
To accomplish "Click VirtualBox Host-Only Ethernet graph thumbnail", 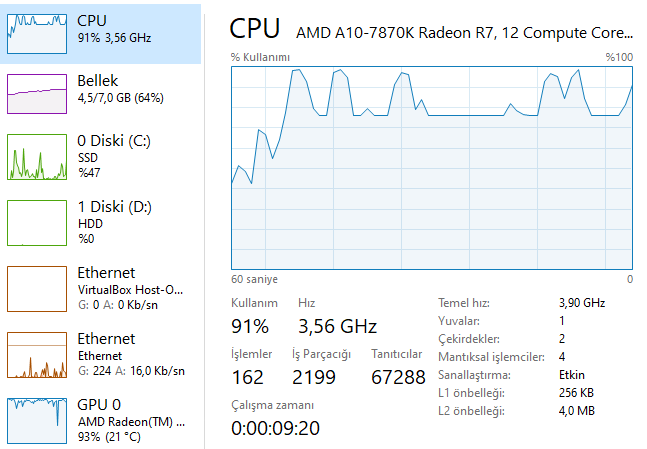I will tap(37, 288).
